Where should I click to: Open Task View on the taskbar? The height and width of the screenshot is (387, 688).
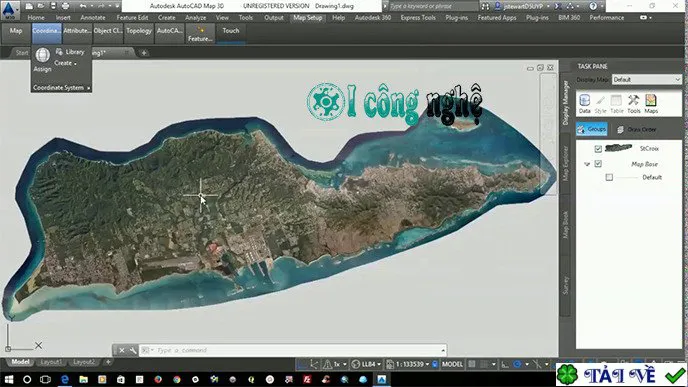46,380
